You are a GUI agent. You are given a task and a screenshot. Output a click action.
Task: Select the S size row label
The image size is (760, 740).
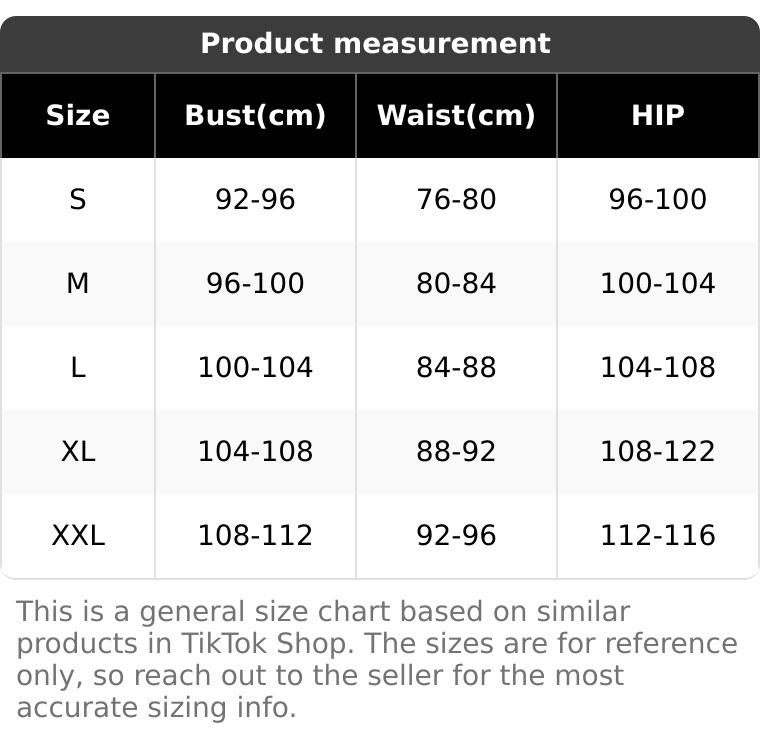78,200
